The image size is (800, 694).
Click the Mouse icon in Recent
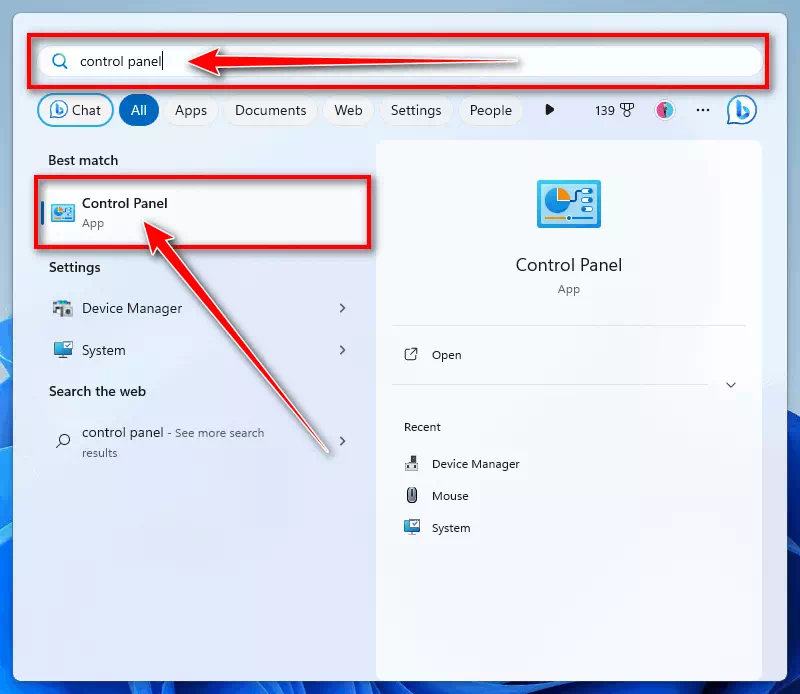coord(412,495)
